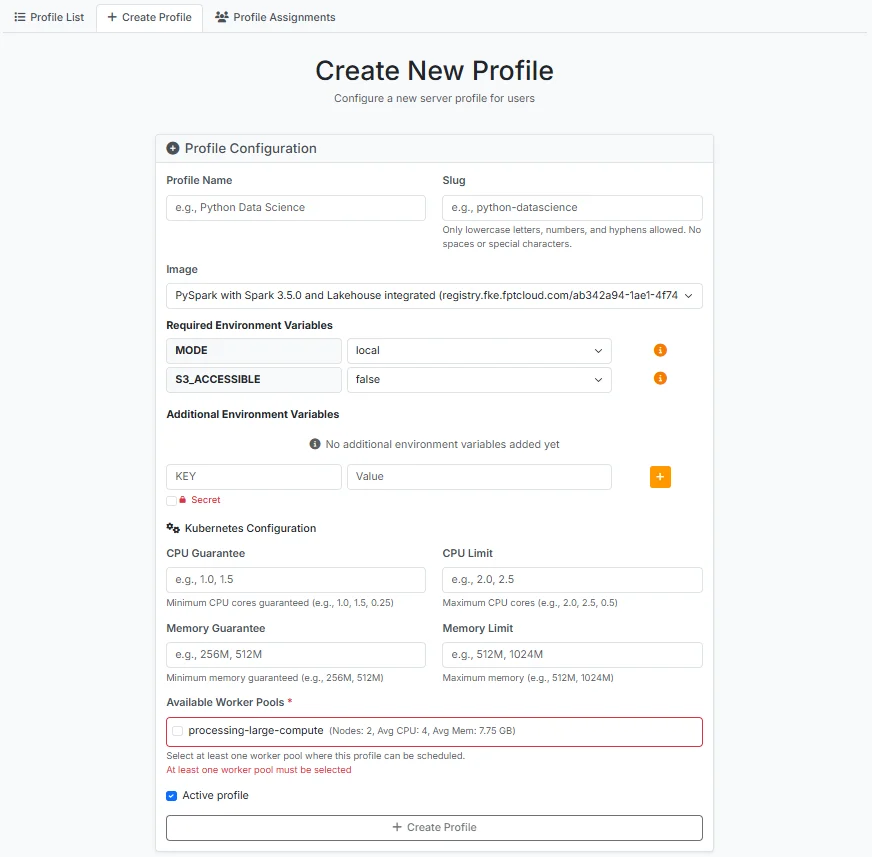872x857 pixels.
Task: Click the Profile Configuration plus-circle icon
Action: pos(173,148)
